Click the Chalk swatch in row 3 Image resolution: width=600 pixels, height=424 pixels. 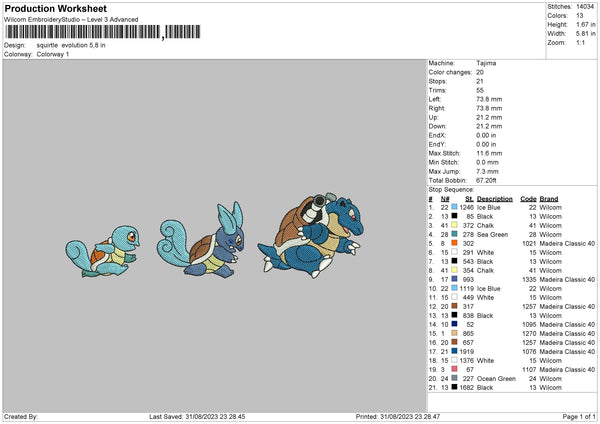pyautogui.click(x=454, y=225)
